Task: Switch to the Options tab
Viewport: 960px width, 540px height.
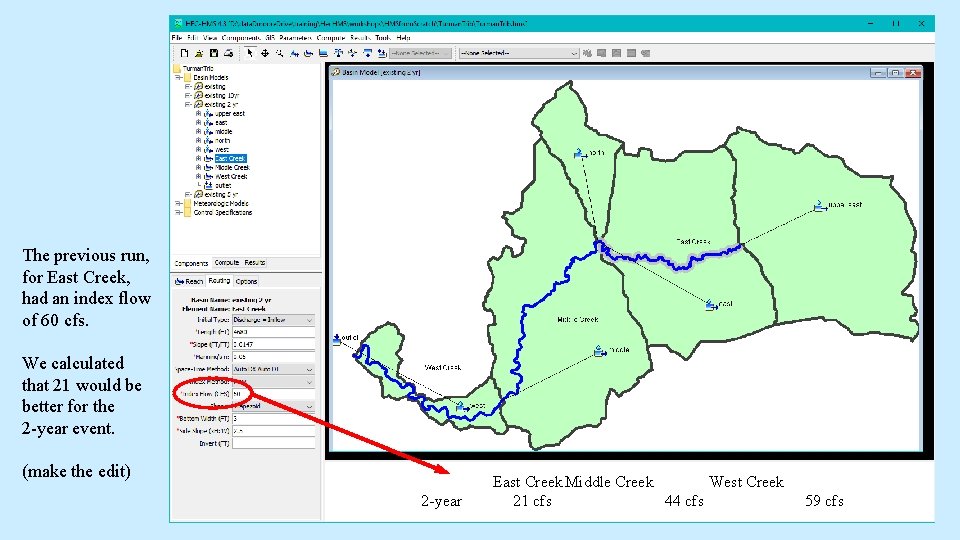Action: pyautogui.click(x=246, y=282)
